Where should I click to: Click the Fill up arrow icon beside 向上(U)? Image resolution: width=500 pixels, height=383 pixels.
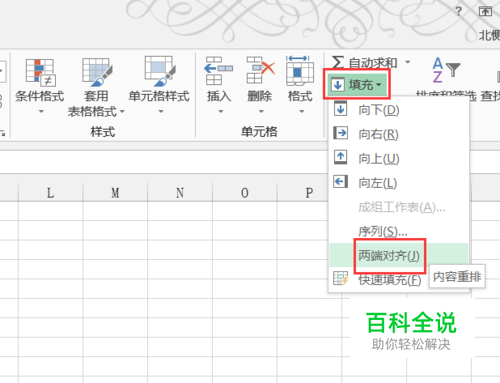tap(340, 157)
